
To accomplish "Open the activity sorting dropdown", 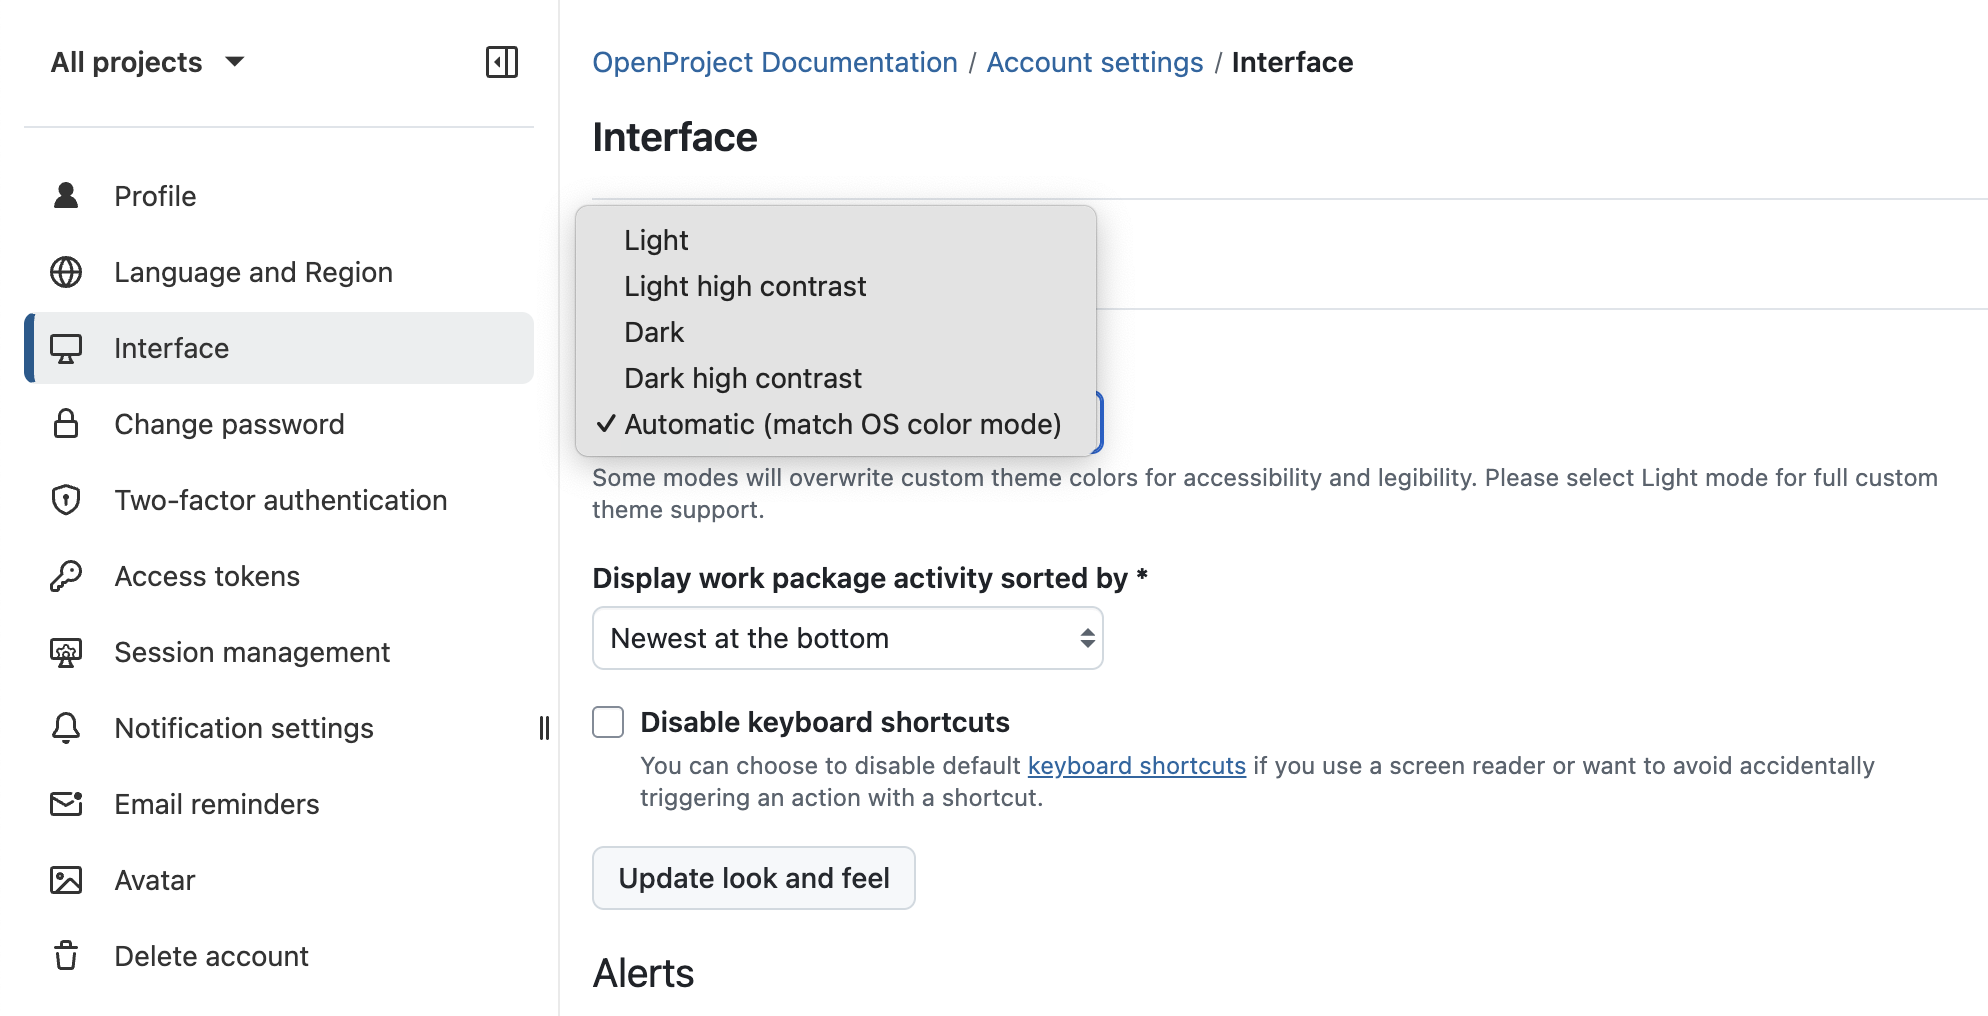I will click(x=847, y=638).
